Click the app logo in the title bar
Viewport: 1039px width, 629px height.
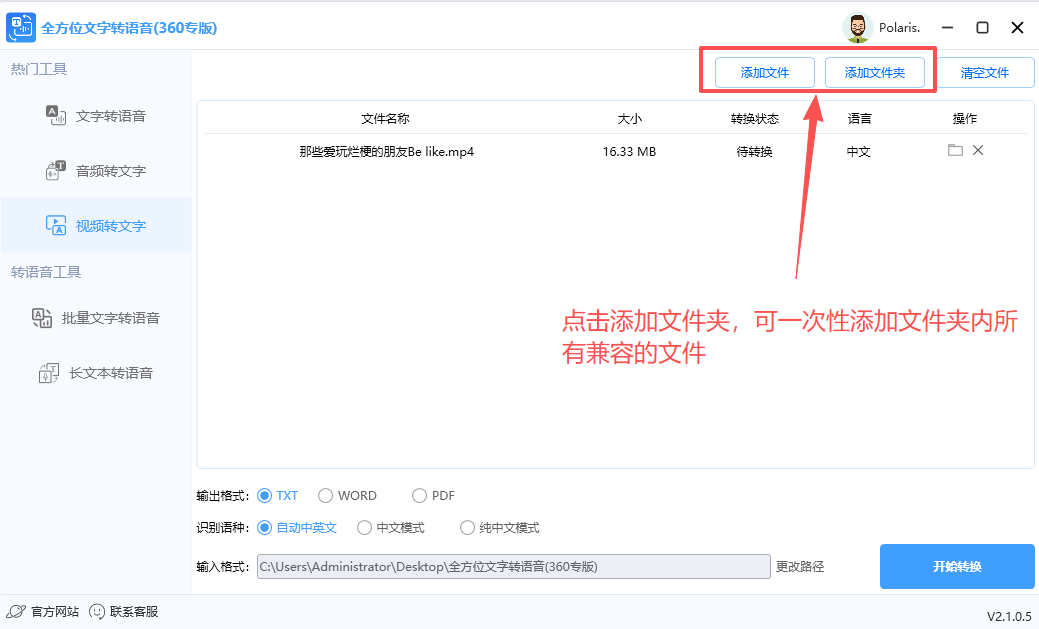[x=21, y=27]
